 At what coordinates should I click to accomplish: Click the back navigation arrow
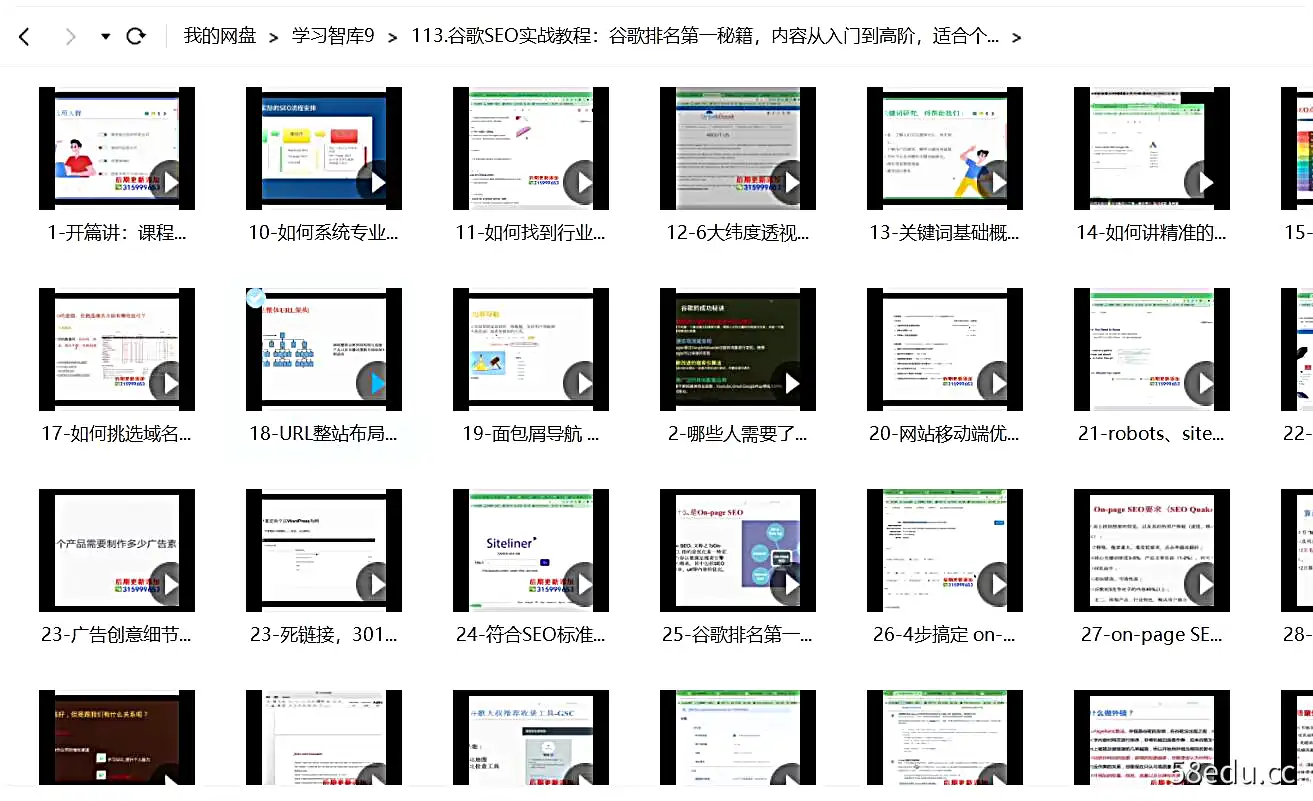point(24,35)
